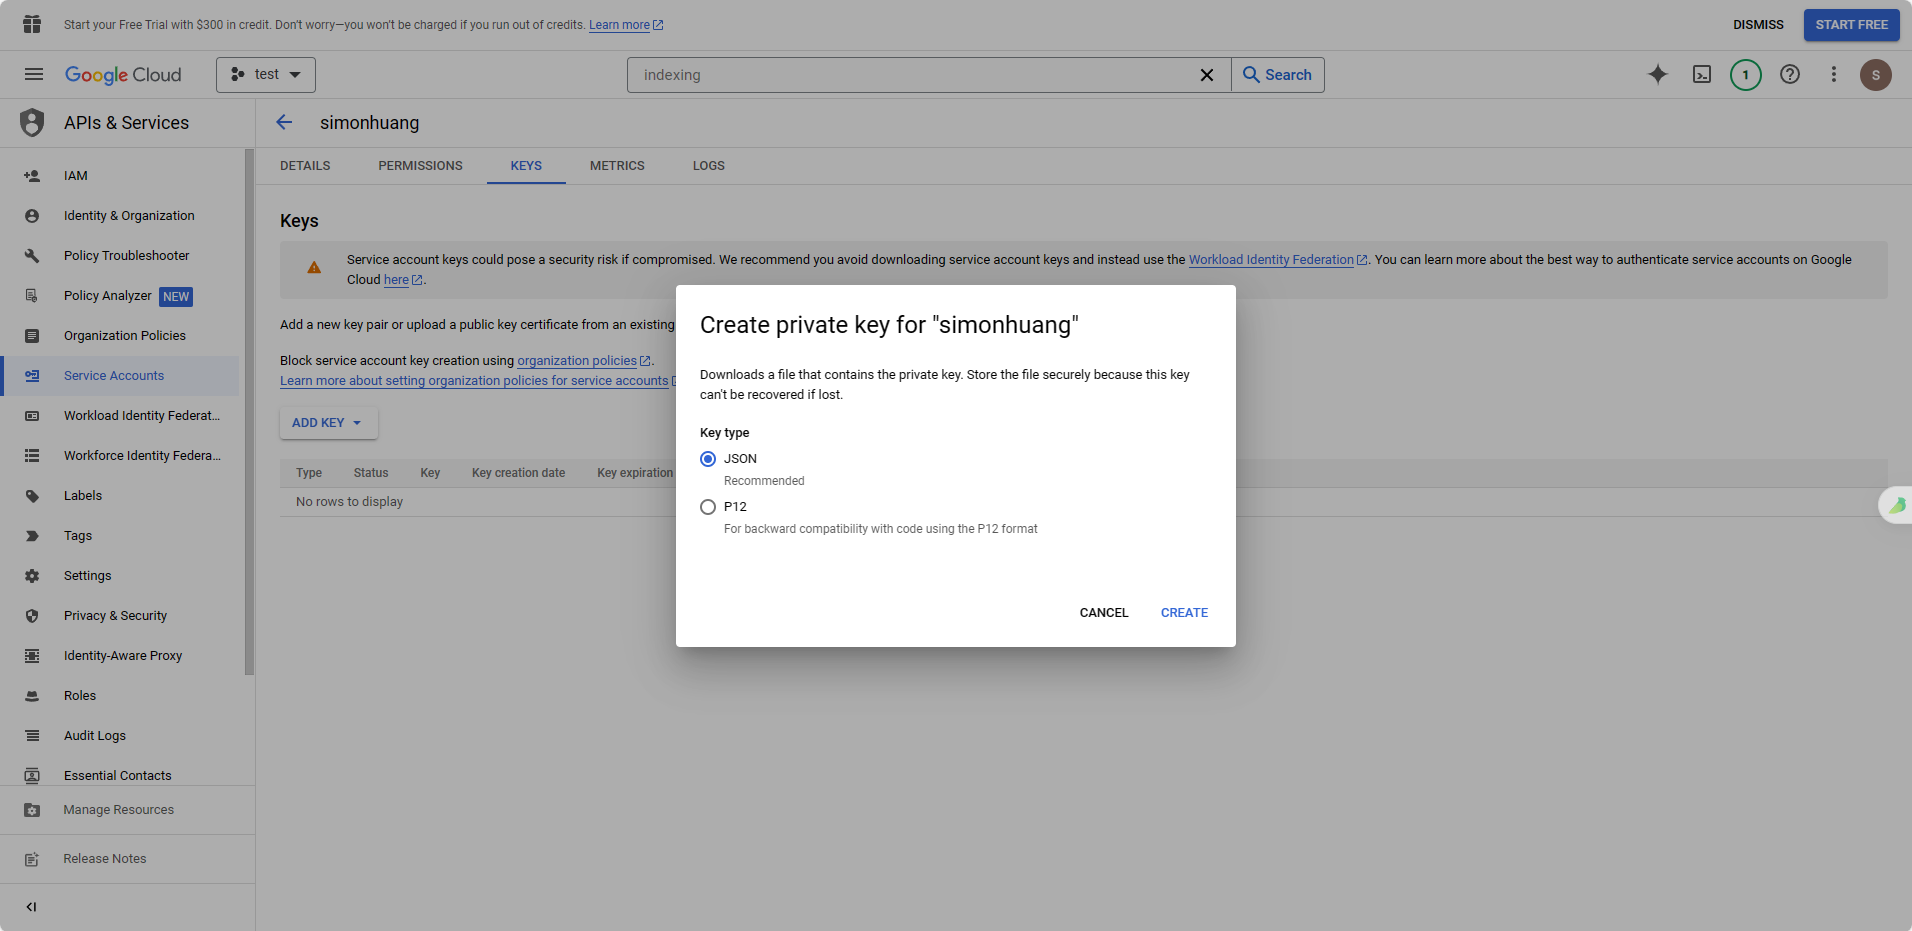
Task: Click CREATE in the private key dialog
Action: pos(1184,613)
